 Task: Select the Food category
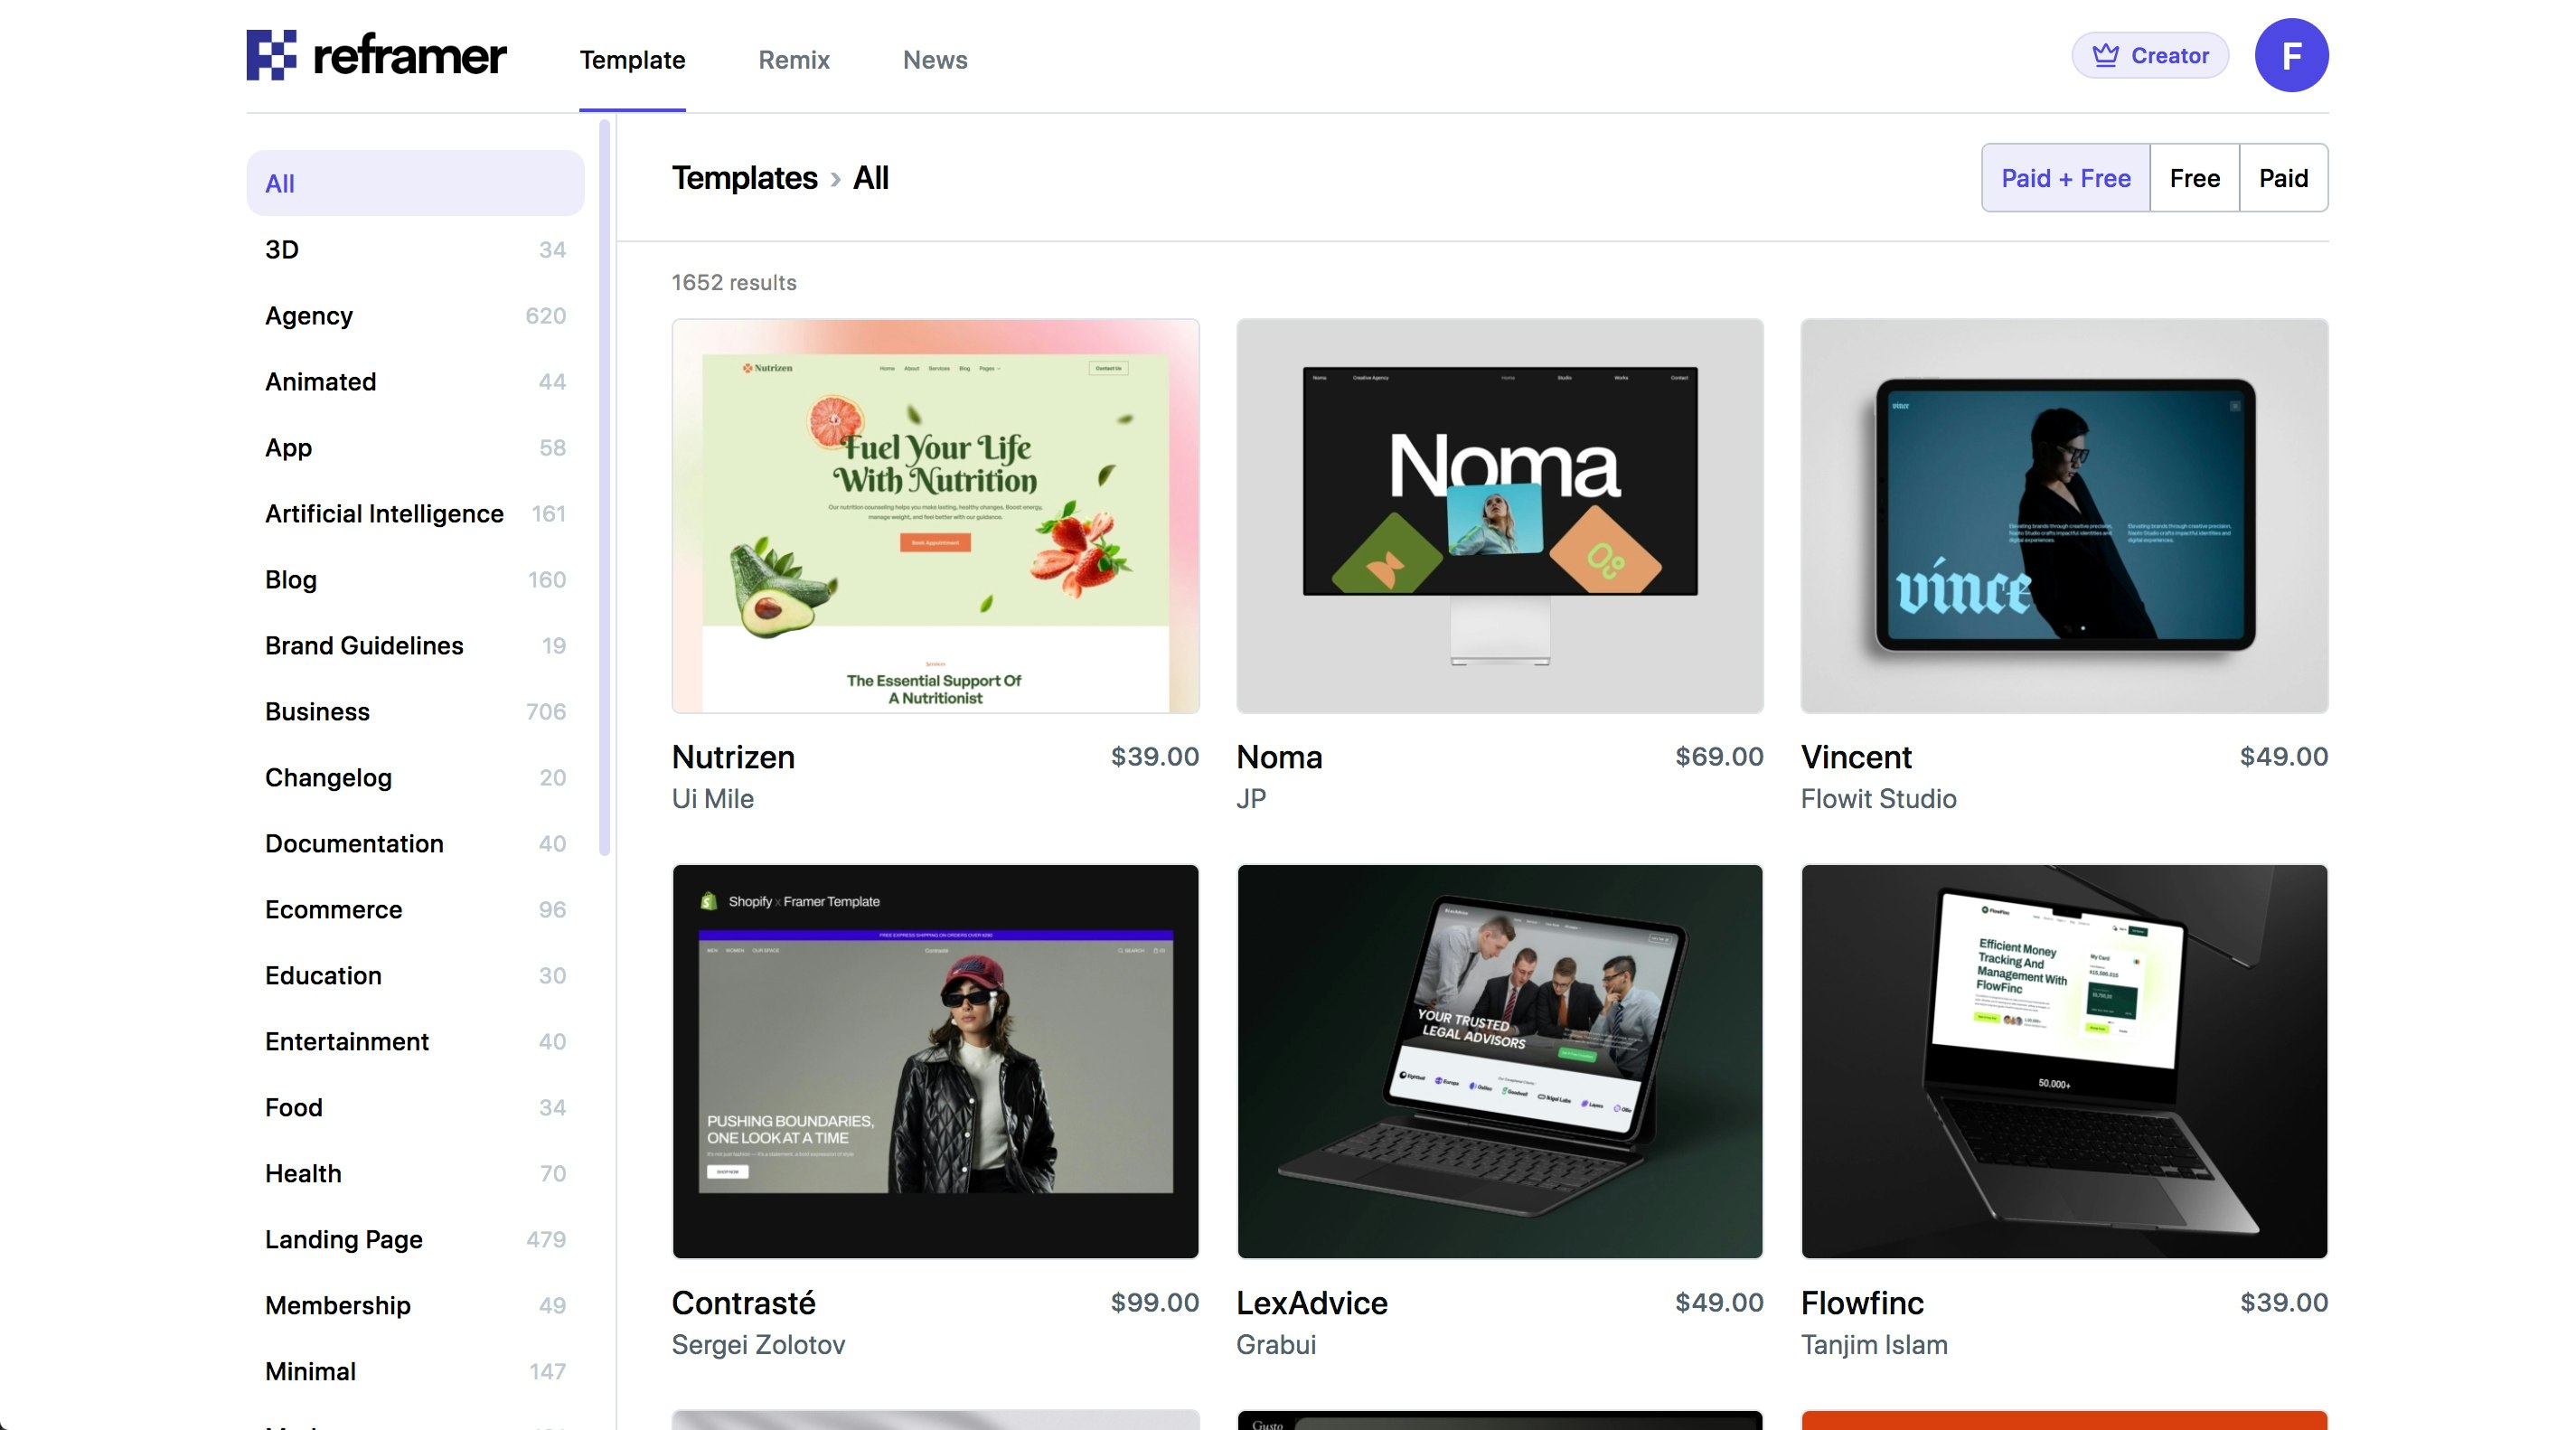tap(415, 1107)
